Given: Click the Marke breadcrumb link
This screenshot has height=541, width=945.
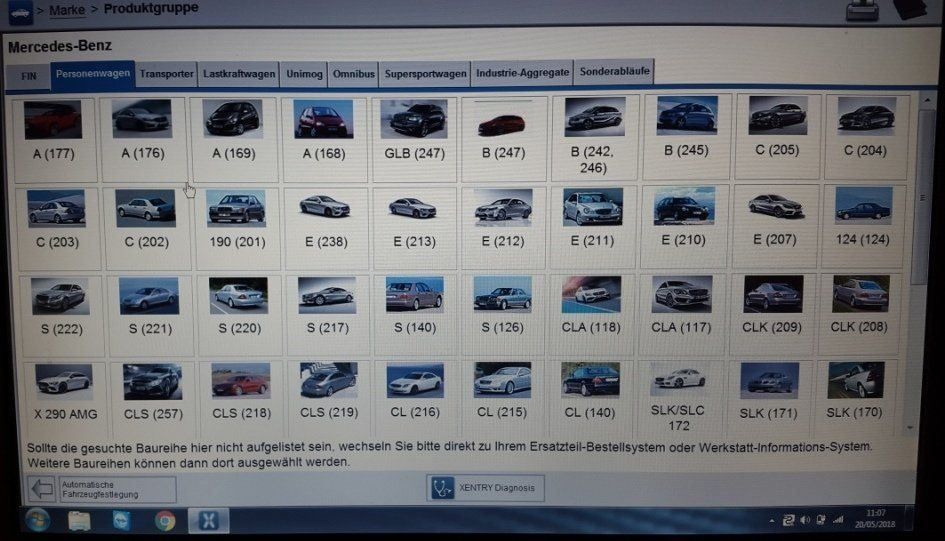Looking at the screenshot, I should pos(67,10).
